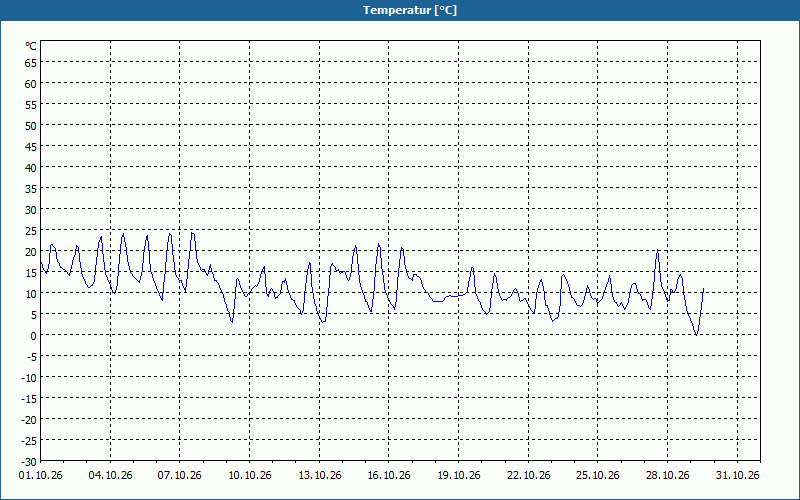The height and width of the screenshot is (500, 800).
Task: Click the 28.10.26 date label
Action: pyautogui.click(x=667, y=476)
